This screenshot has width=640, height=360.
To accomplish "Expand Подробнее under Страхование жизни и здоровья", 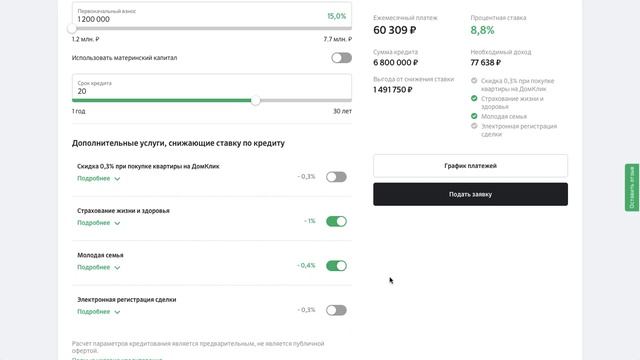I will 98,223.
